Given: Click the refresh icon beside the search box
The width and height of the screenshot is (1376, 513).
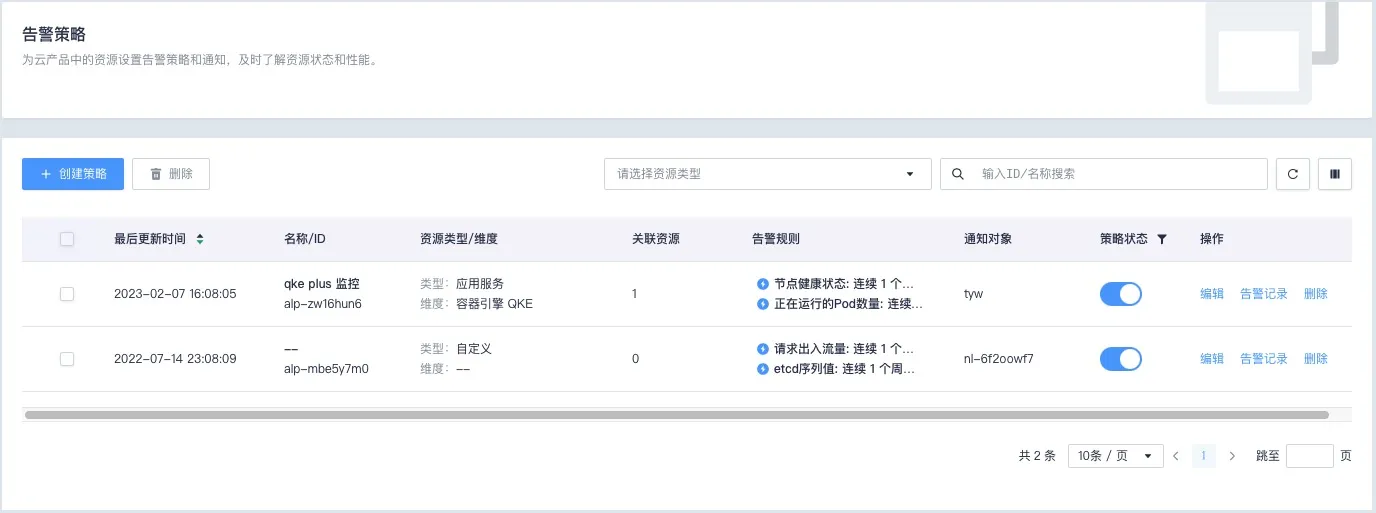Looking at the screenshot, I should coord(1292,174).
